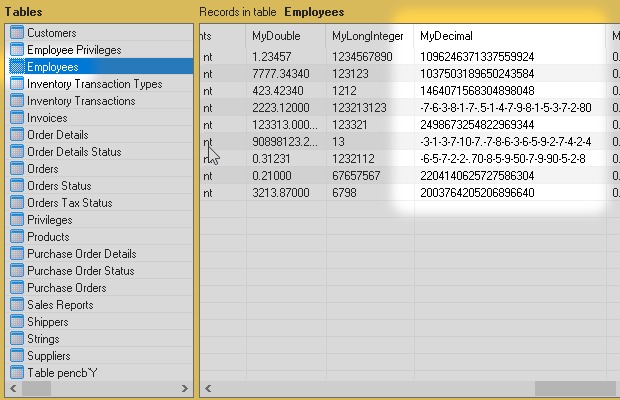Select Inventory Transaction Types table
Screen dimensions: 620x400
point(94,84)
